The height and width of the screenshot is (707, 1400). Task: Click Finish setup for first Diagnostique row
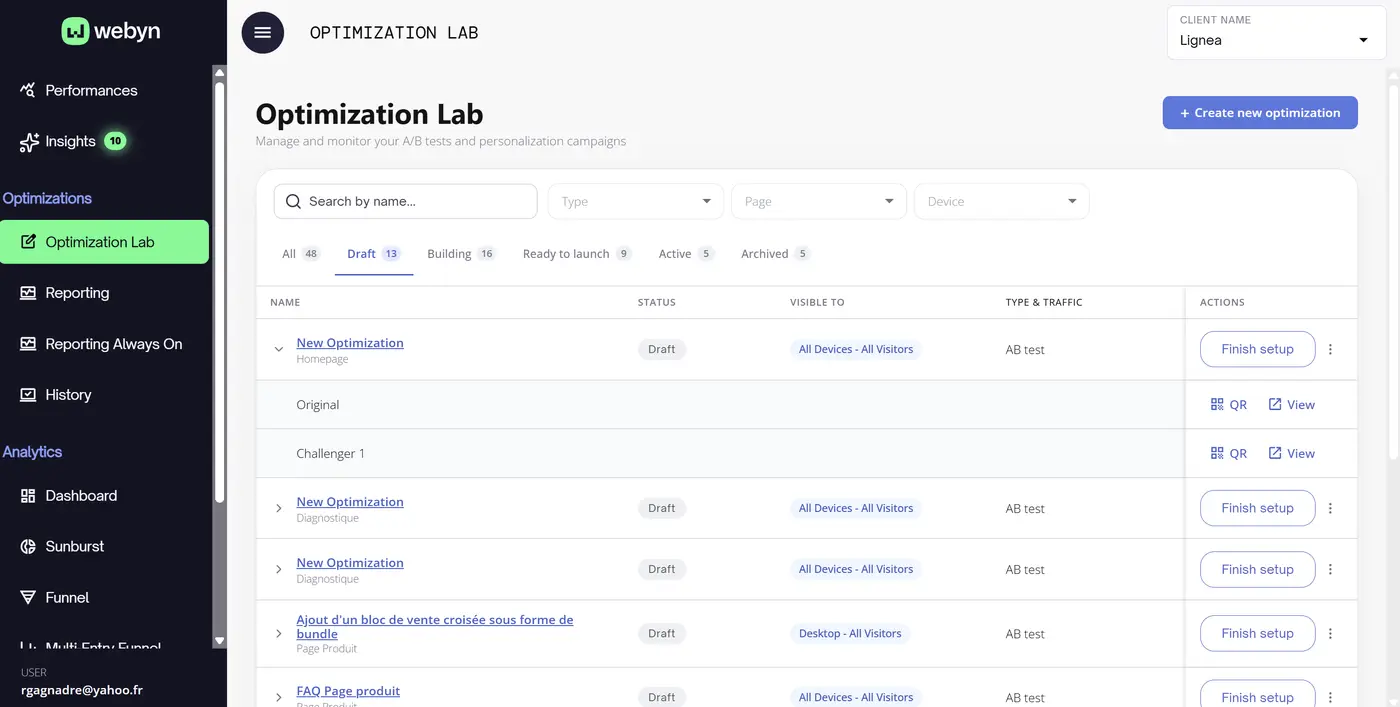coord(1257,509)
